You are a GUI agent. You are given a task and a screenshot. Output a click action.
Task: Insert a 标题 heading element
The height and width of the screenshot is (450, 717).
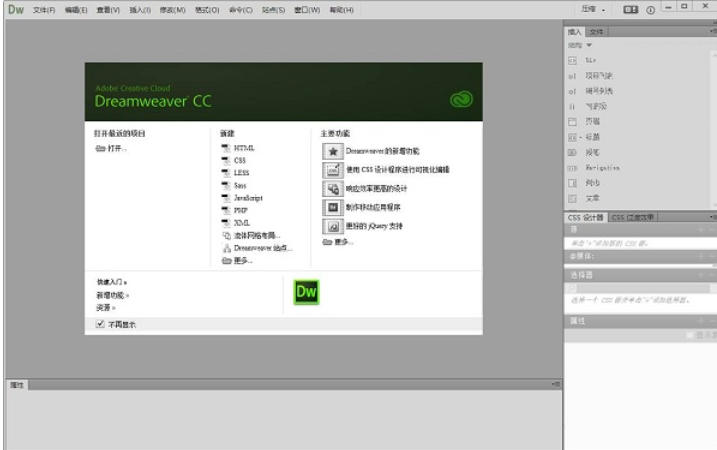point(583,137)
